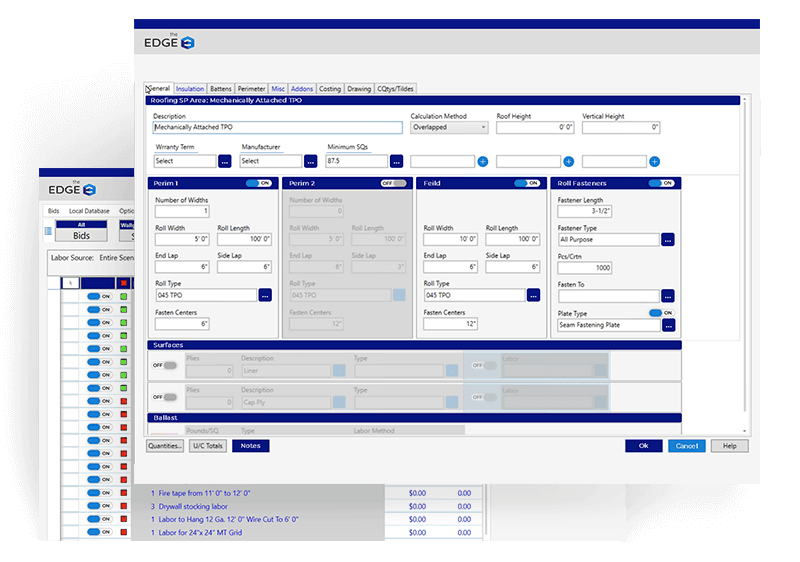Enable Labor toggle in Cap Ply row
This screenshot has width=800, height=562.
[x=484, y=397]
